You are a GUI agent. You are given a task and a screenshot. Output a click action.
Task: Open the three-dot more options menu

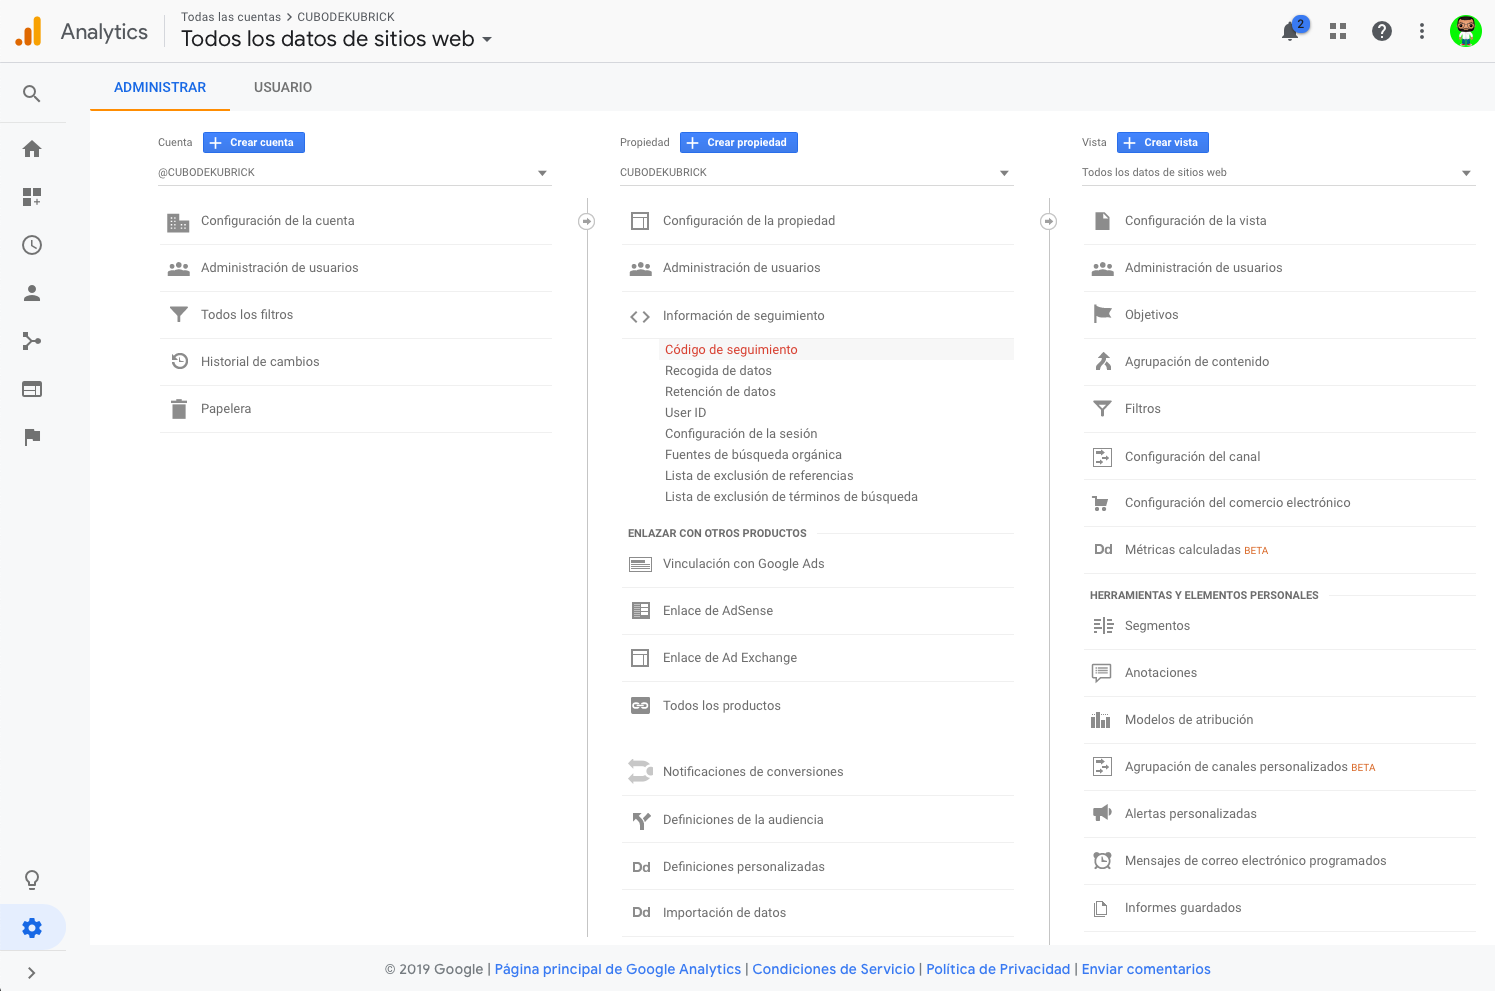click(1422, 31)
